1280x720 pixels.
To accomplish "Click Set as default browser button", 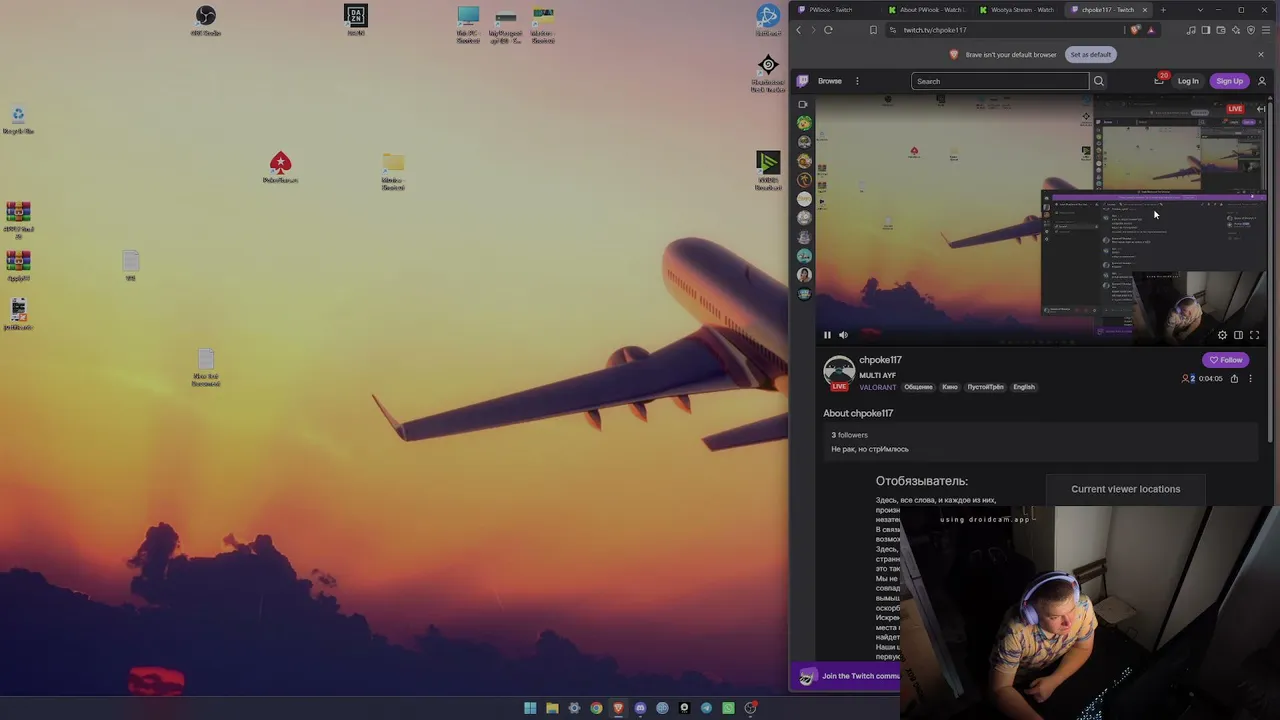I will click(1091, 54).
